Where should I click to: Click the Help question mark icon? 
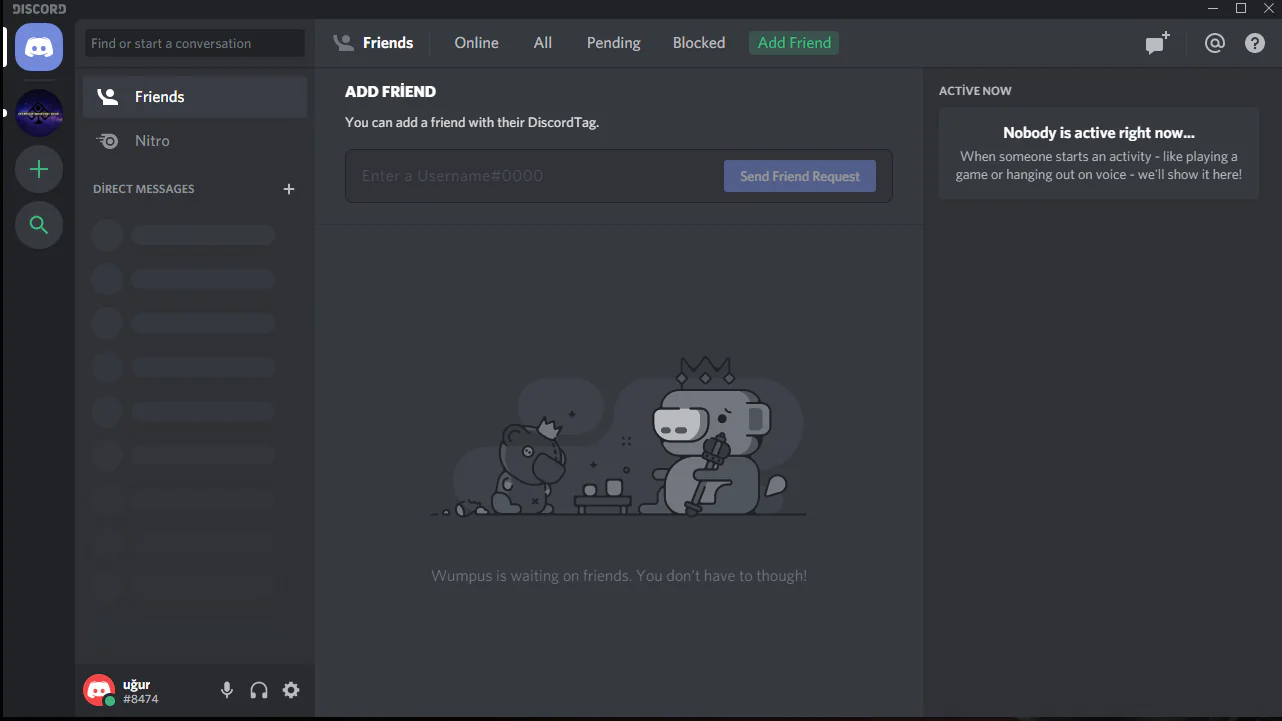[1255, 43]
